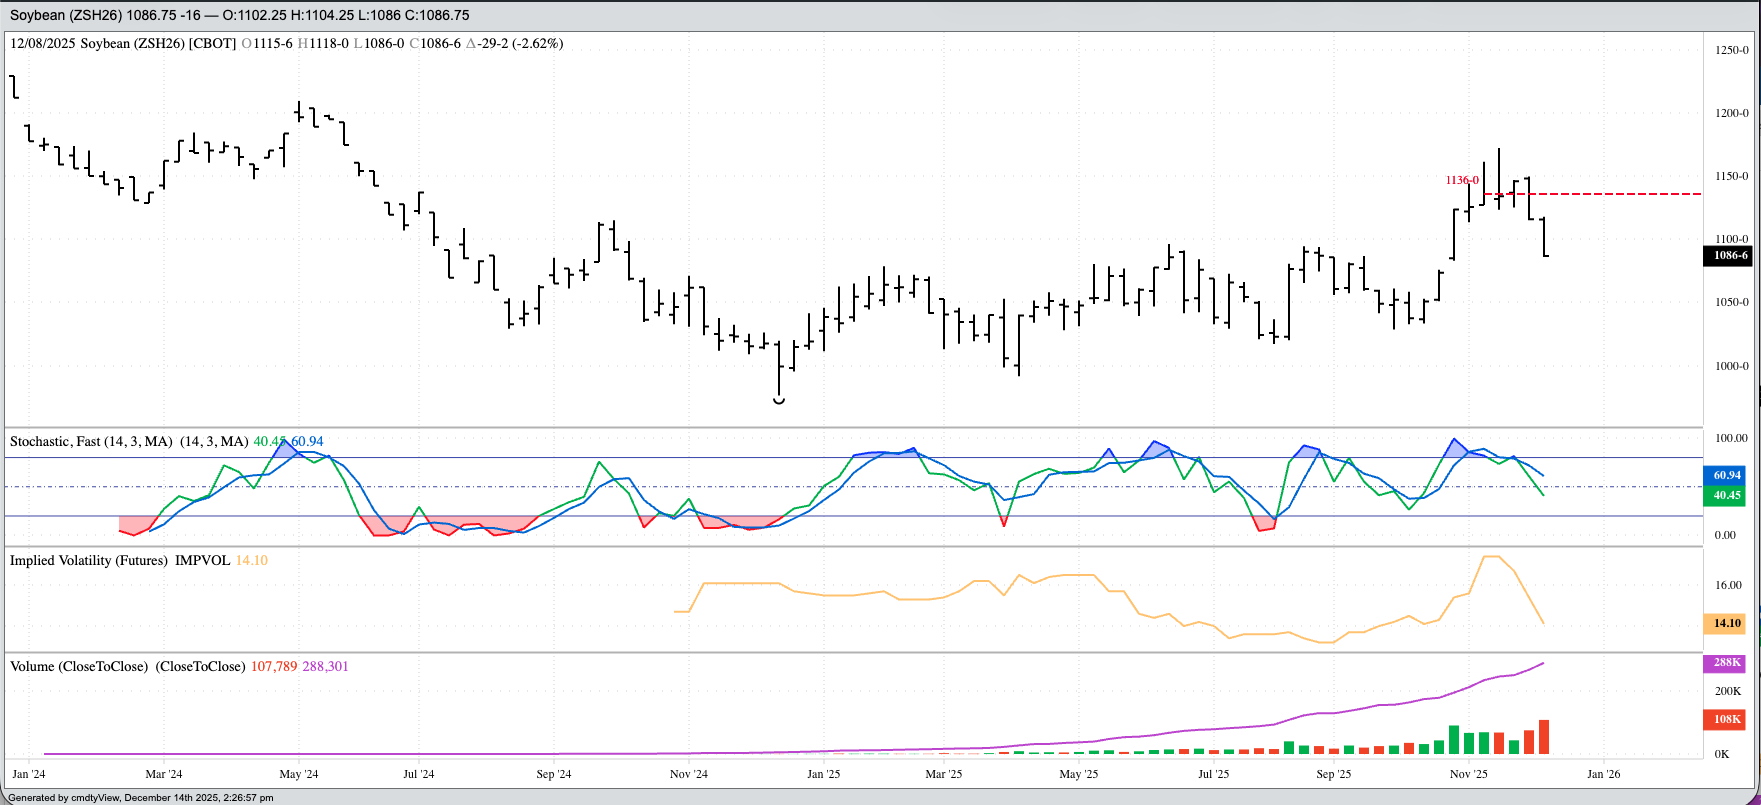Image resolution: width=1761 pixels, height=805 pixels.
Task: Click the low marker arc under December 2024 bar
Action: pyautogui.click(x=779, y=401)
